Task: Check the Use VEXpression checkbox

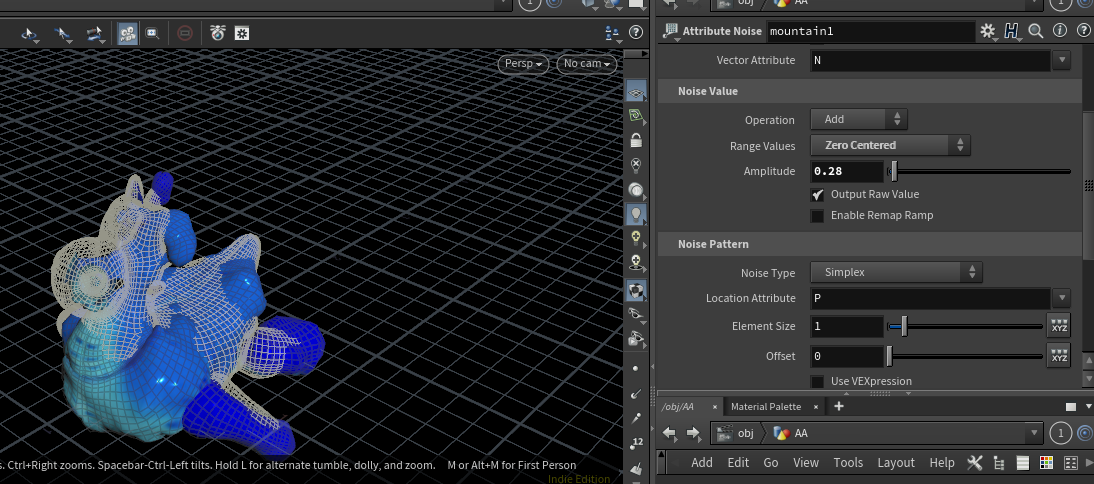Action: coord(817,381)
